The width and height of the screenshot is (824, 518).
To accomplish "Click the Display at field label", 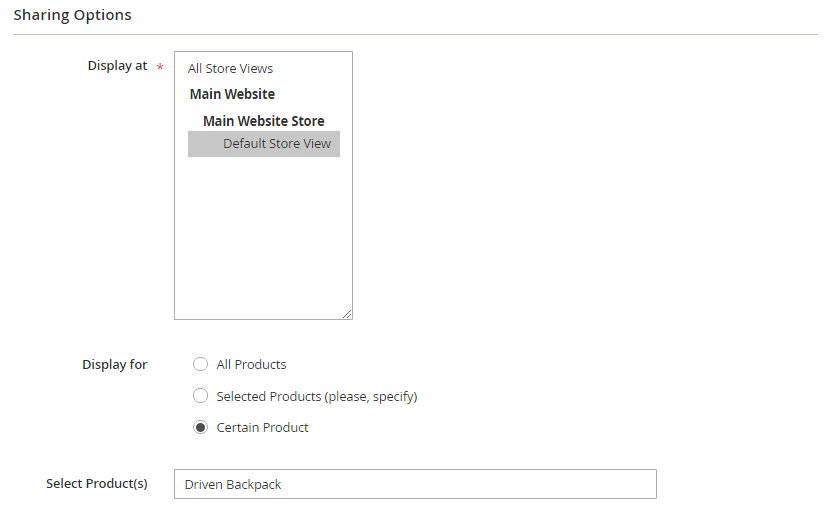I will pos(117,66).
